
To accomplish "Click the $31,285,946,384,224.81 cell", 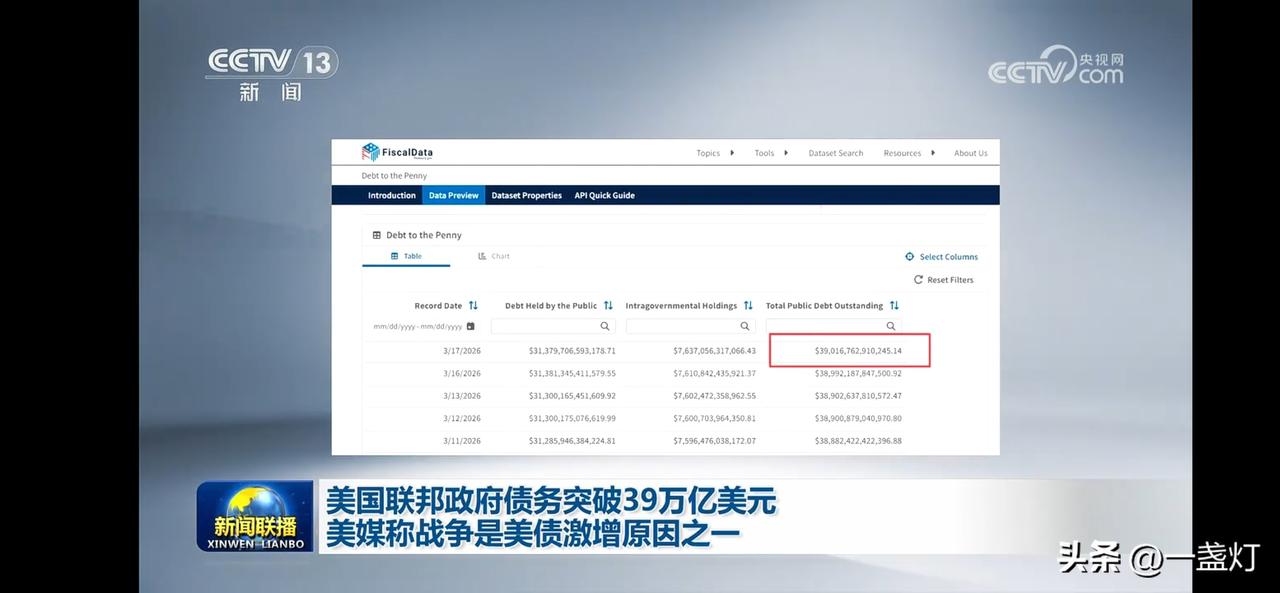I will pyautogui.click(x=572, y=441).
